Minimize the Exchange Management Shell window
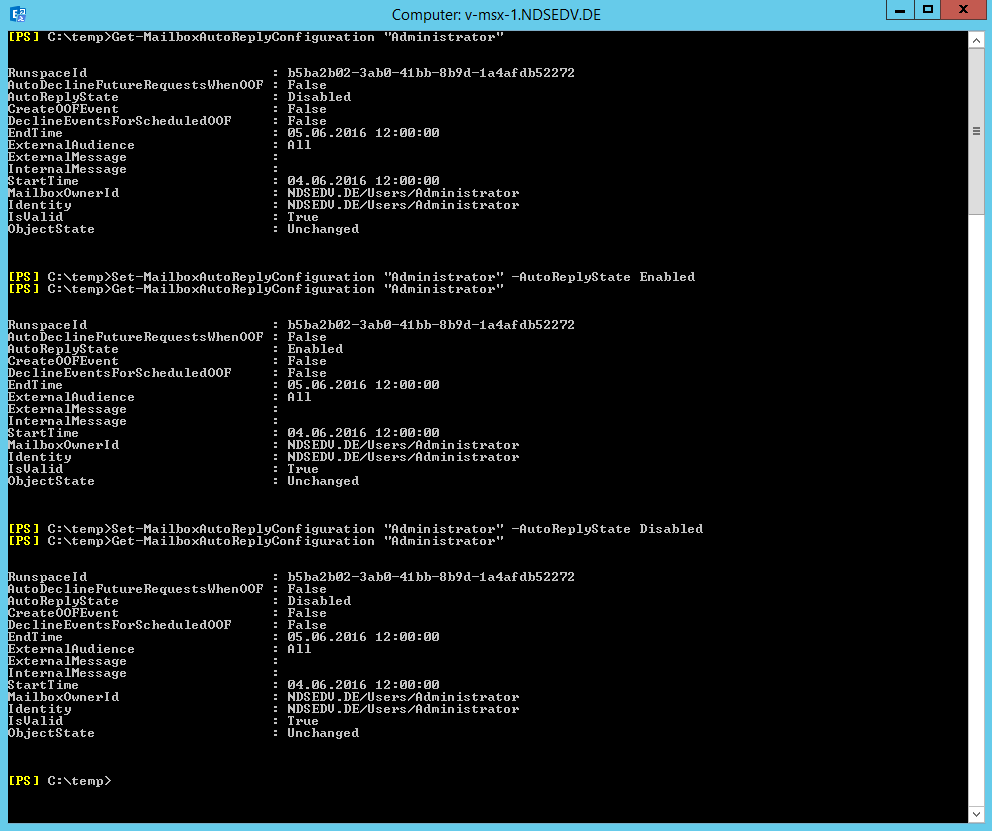The image size is (992, 831). tap(898, 10)
